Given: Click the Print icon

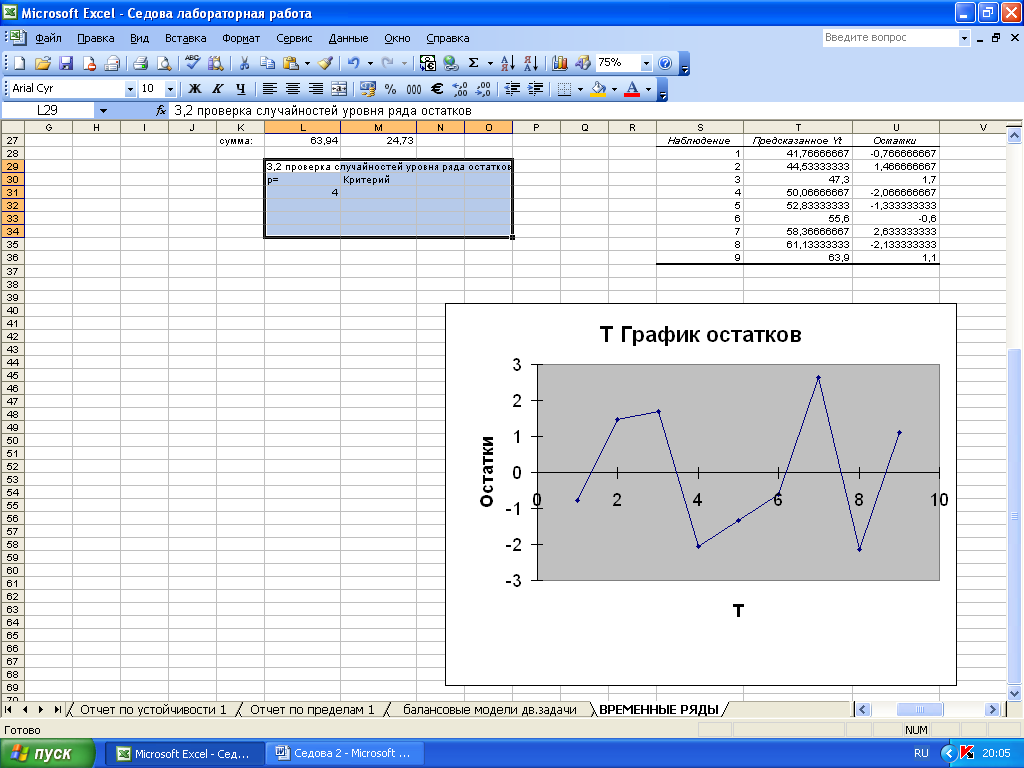Looking at the screenshot, I should pos(140,63).
